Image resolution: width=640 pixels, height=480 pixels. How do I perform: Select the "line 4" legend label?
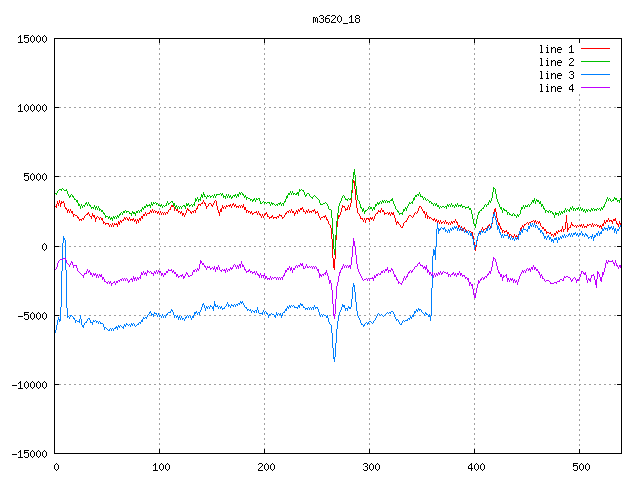557,88
